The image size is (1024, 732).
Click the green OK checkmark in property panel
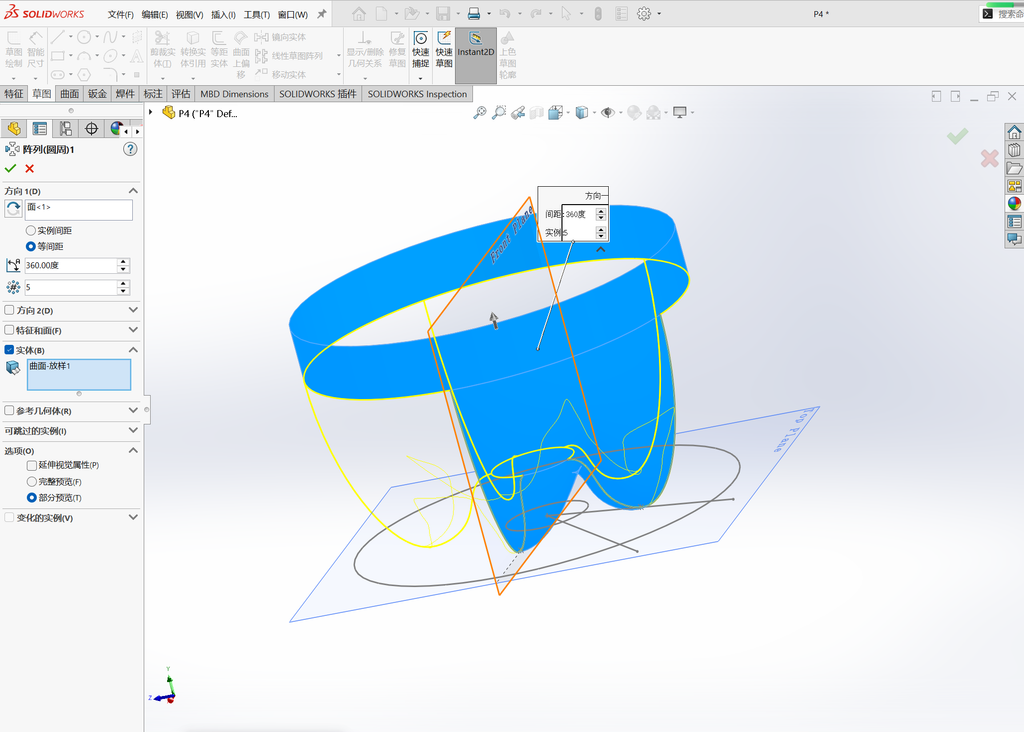(x=10, y=168)
